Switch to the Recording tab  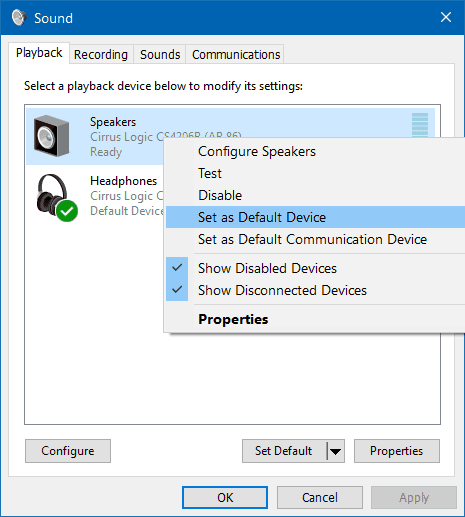[x=101, y=54]
